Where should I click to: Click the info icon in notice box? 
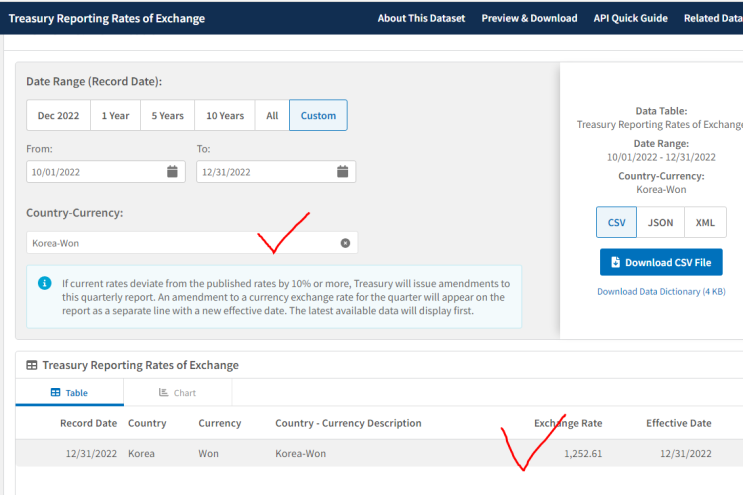click(44, 283)
